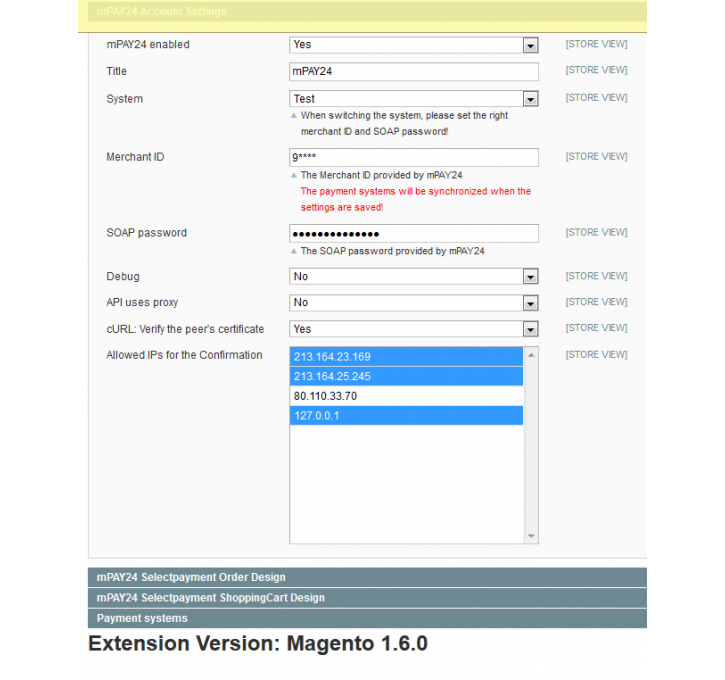The image size is (725, 680).
Task: Open the cURL verify peer's certificate dropdown
Action: point(413,329)
